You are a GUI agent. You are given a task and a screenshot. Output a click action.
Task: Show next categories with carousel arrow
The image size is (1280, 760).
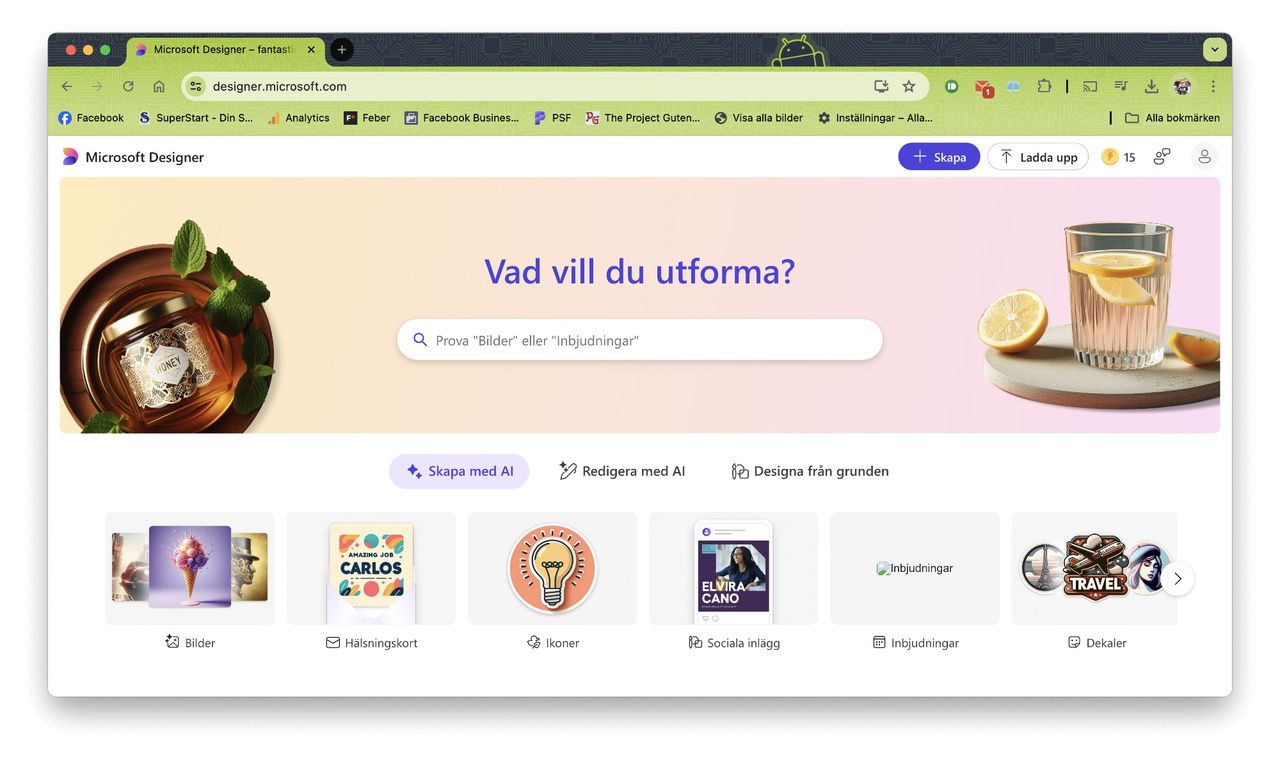coord(1178,578)
